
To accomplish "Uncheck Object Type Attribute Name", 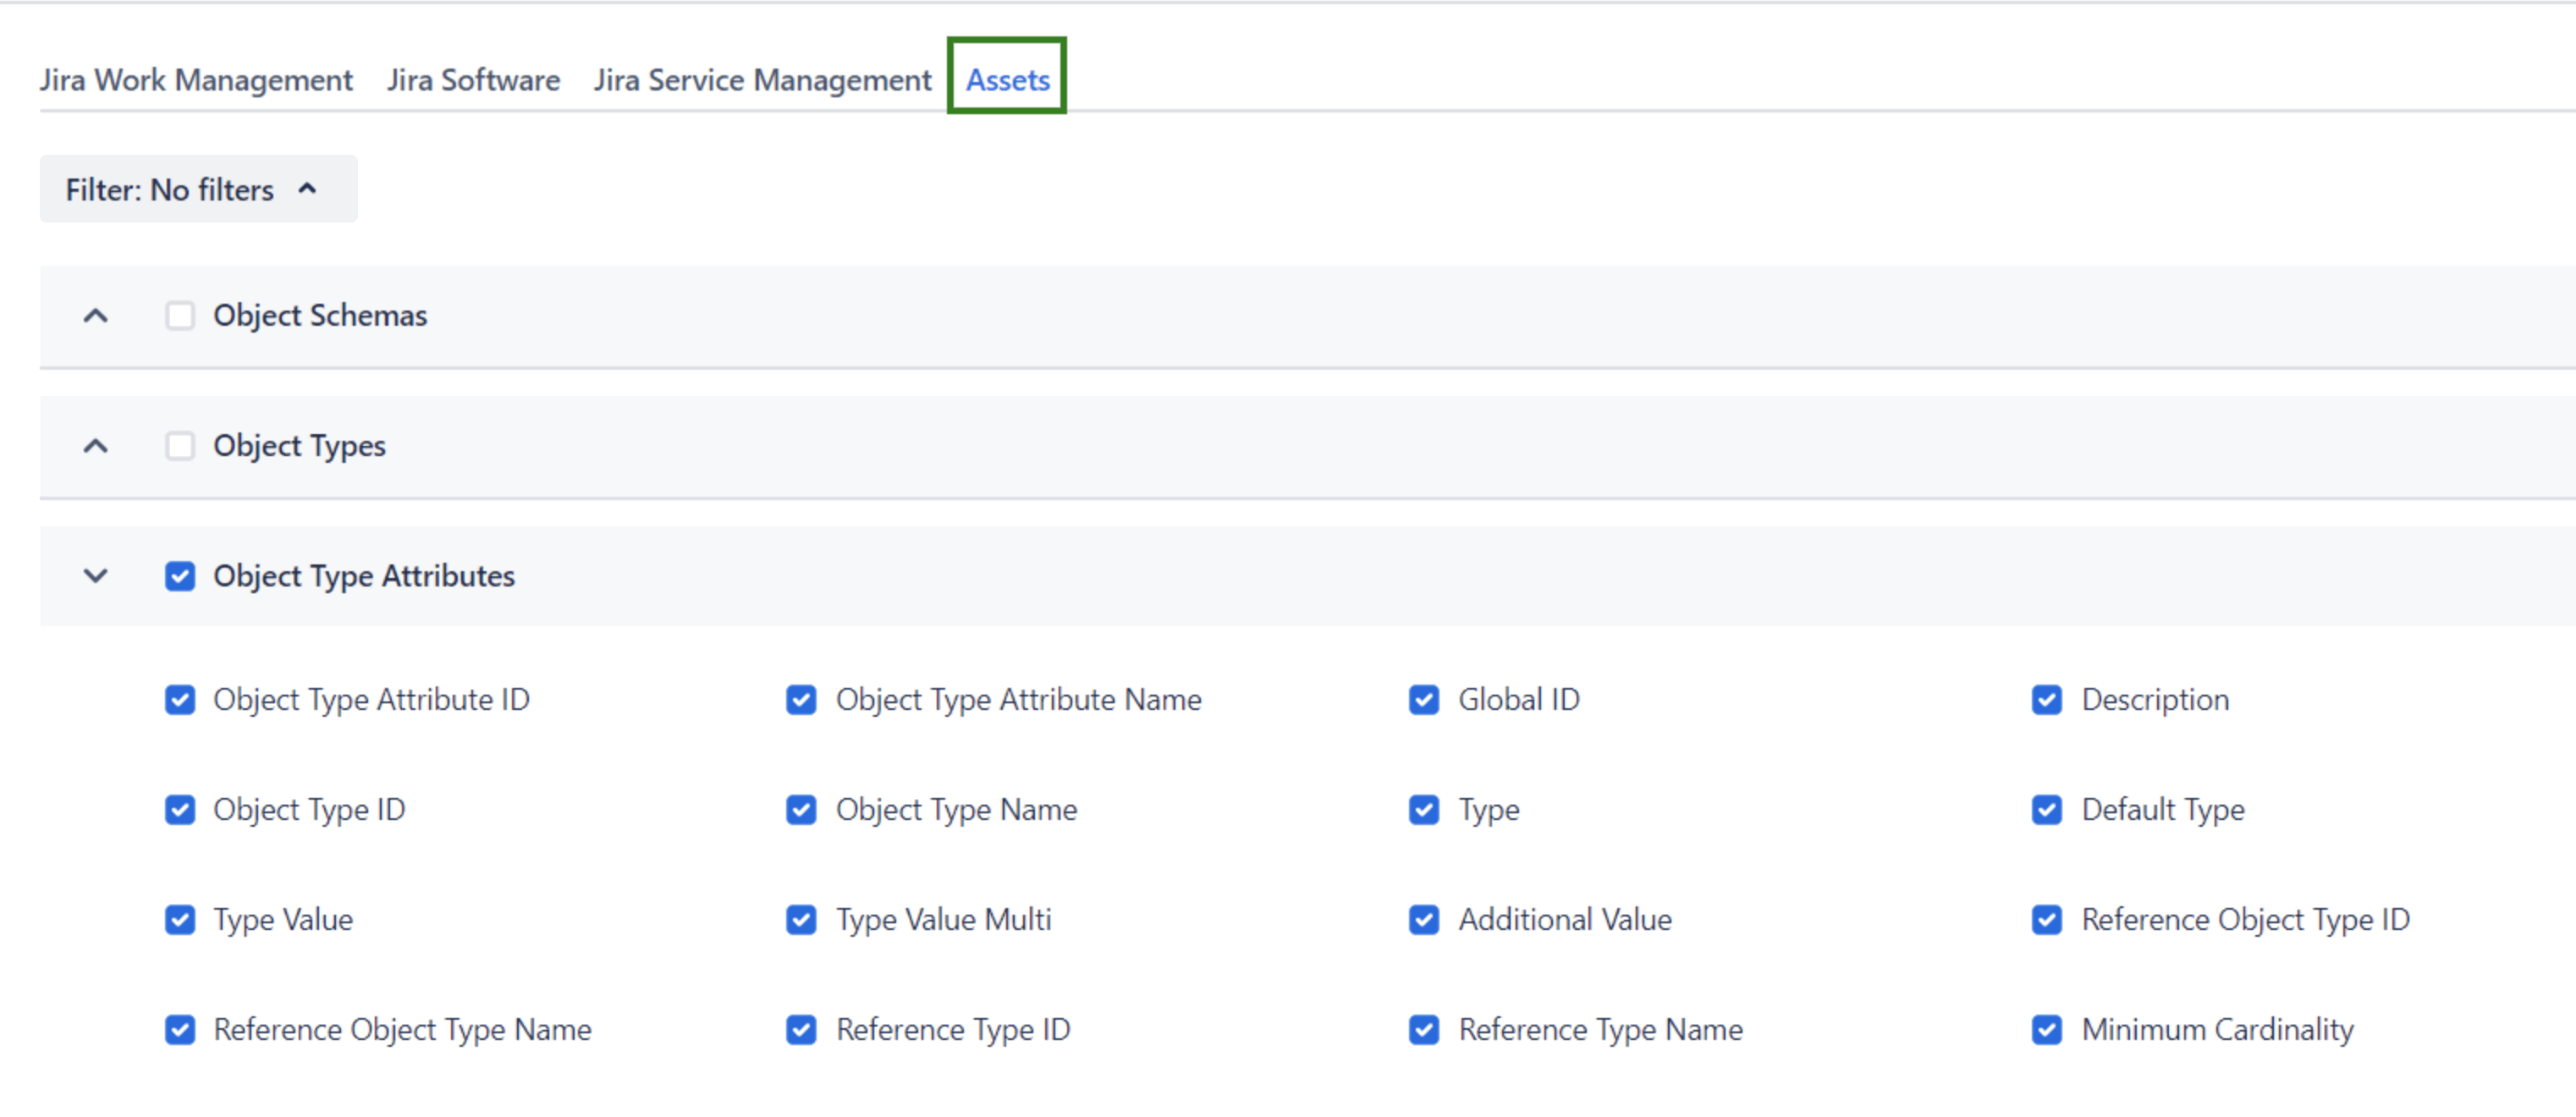I will (x=801, y=699).
